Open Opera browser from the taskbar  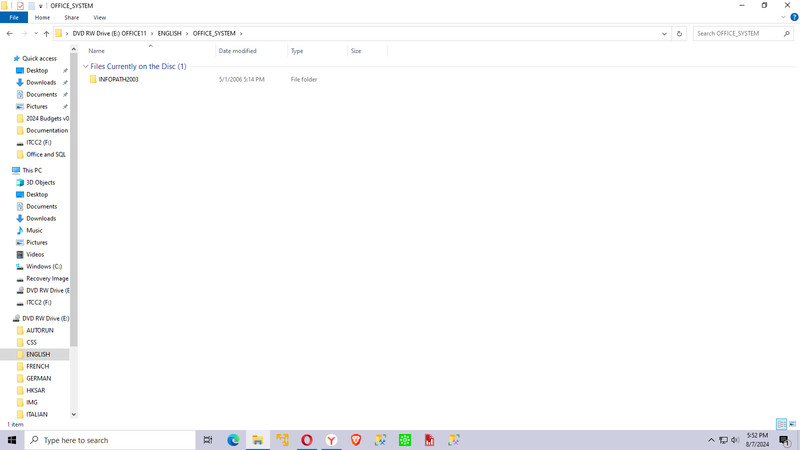tap(307, 440)
